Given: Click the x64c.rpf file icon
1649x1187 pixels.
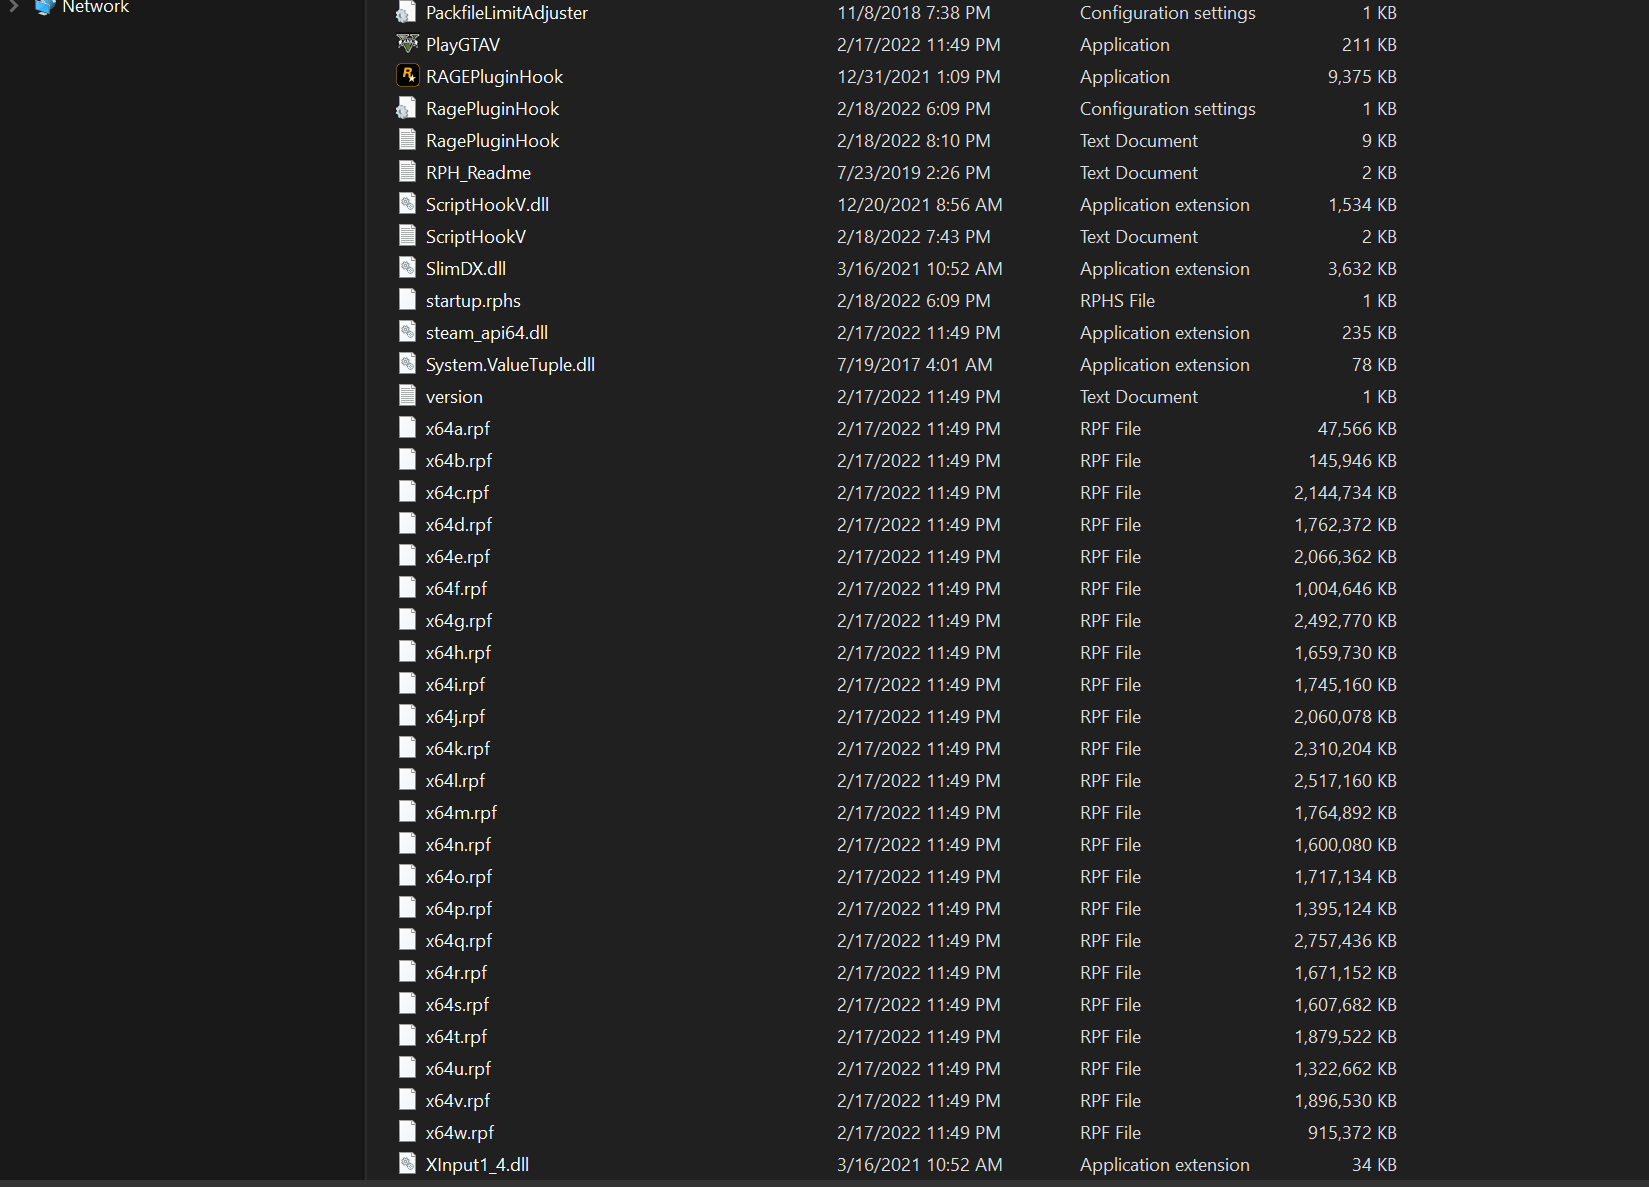Looking at the screenshot, I should coord(407,492).
